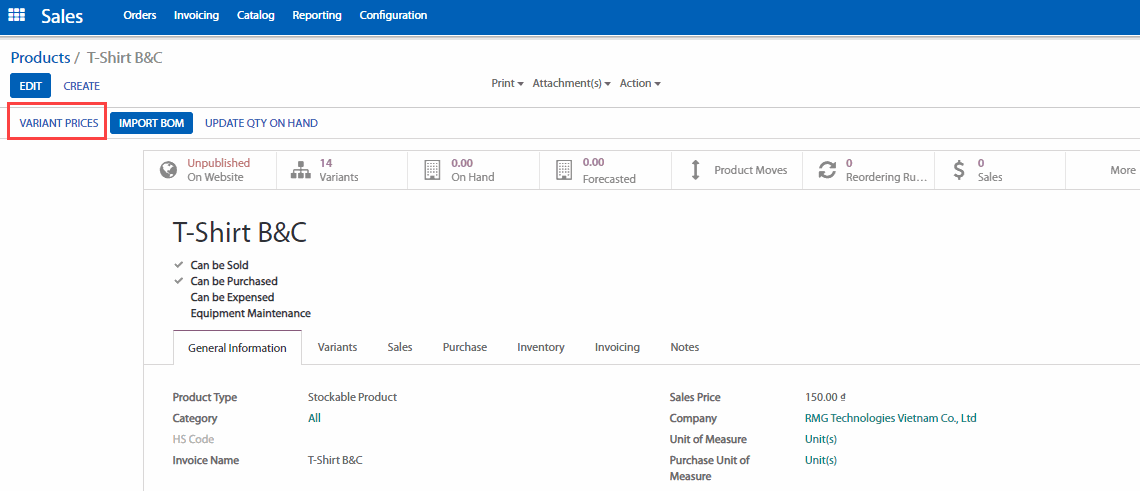Open the Reporting menu
1140x491 pixels.
pyautogui.click(x=316, y=15)
